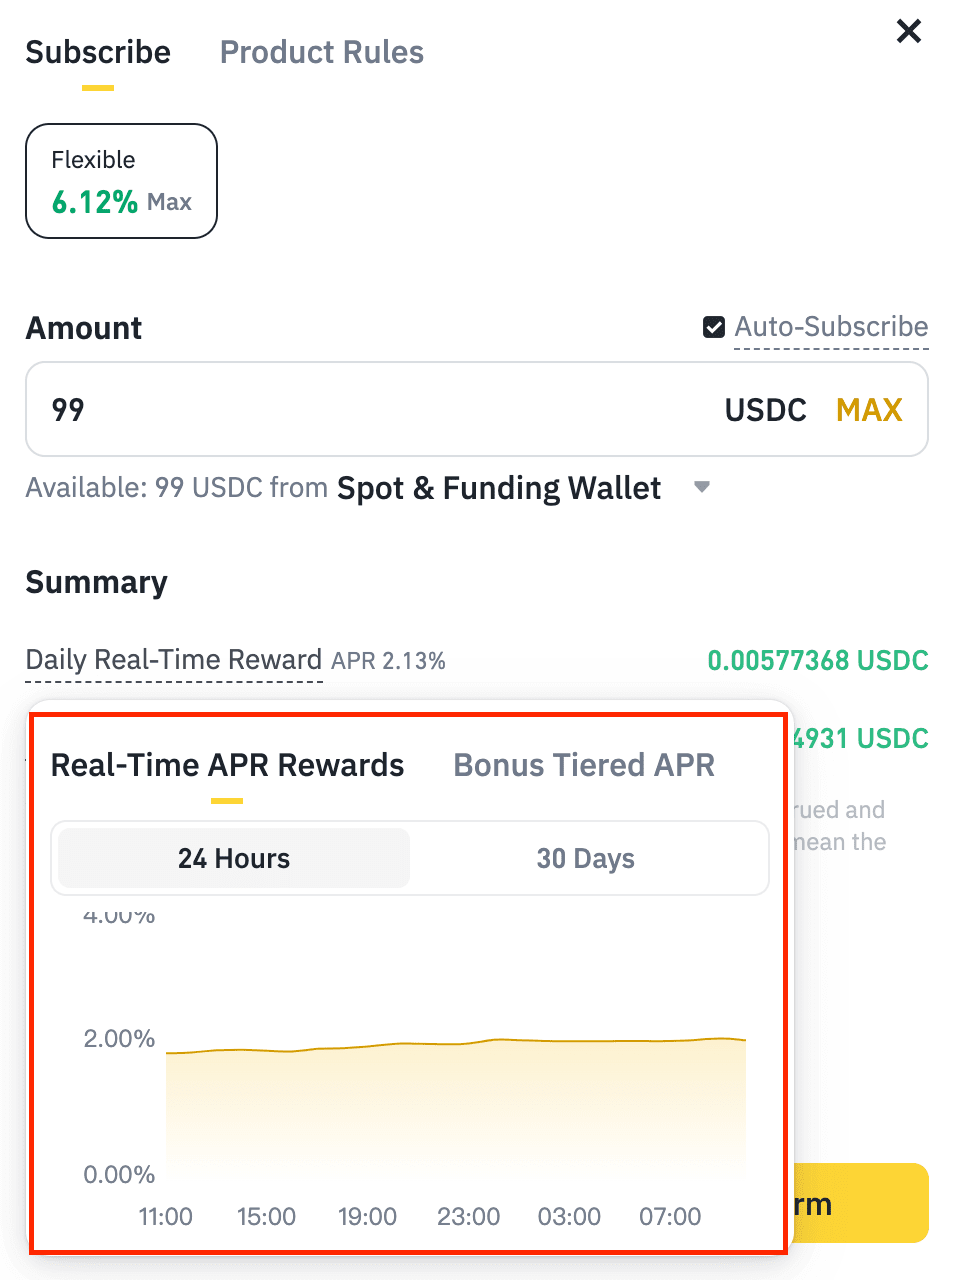Close the subscribe dialog with X icon
Screen dimensions: 964x1280
(x=908, y=32)
